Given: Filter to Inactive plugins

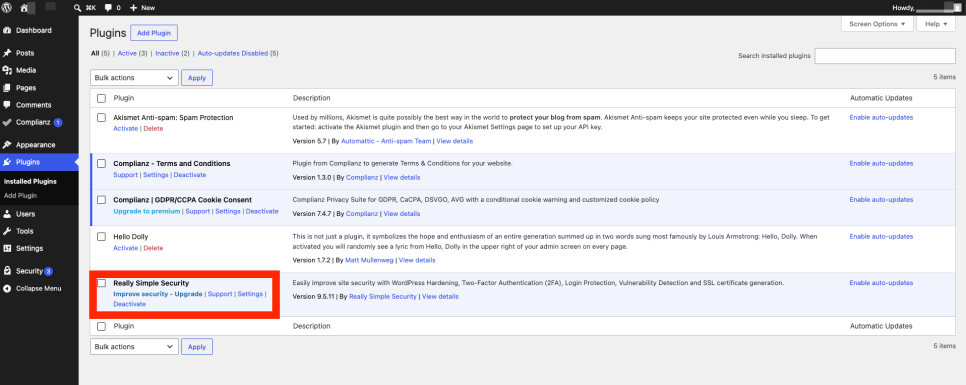Looking at the screenshot, I should tap(167, 54).
